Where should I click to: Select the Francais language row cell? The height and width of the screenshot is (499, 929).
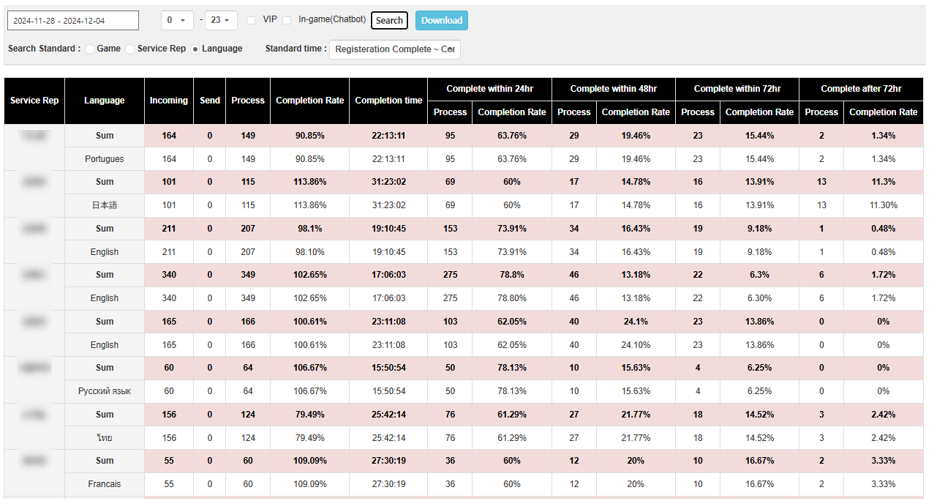pos(104,484)
